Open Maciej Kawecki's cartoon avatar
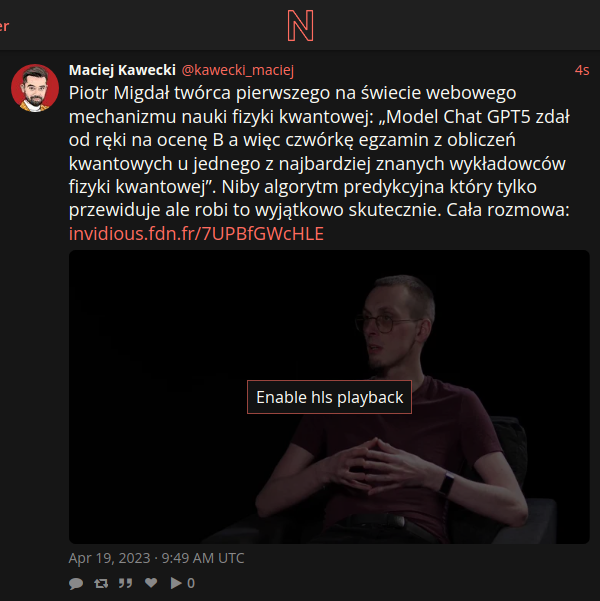This screenshot has height=601, width=600. click(x=35, y=88)
